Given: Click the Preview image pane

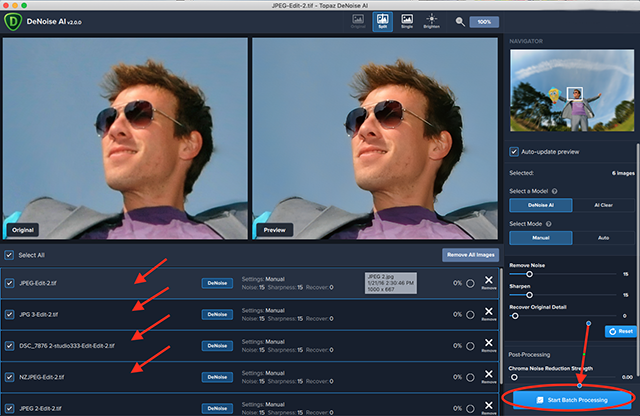Looking at the screenshot, I should [x=375, y=138].
